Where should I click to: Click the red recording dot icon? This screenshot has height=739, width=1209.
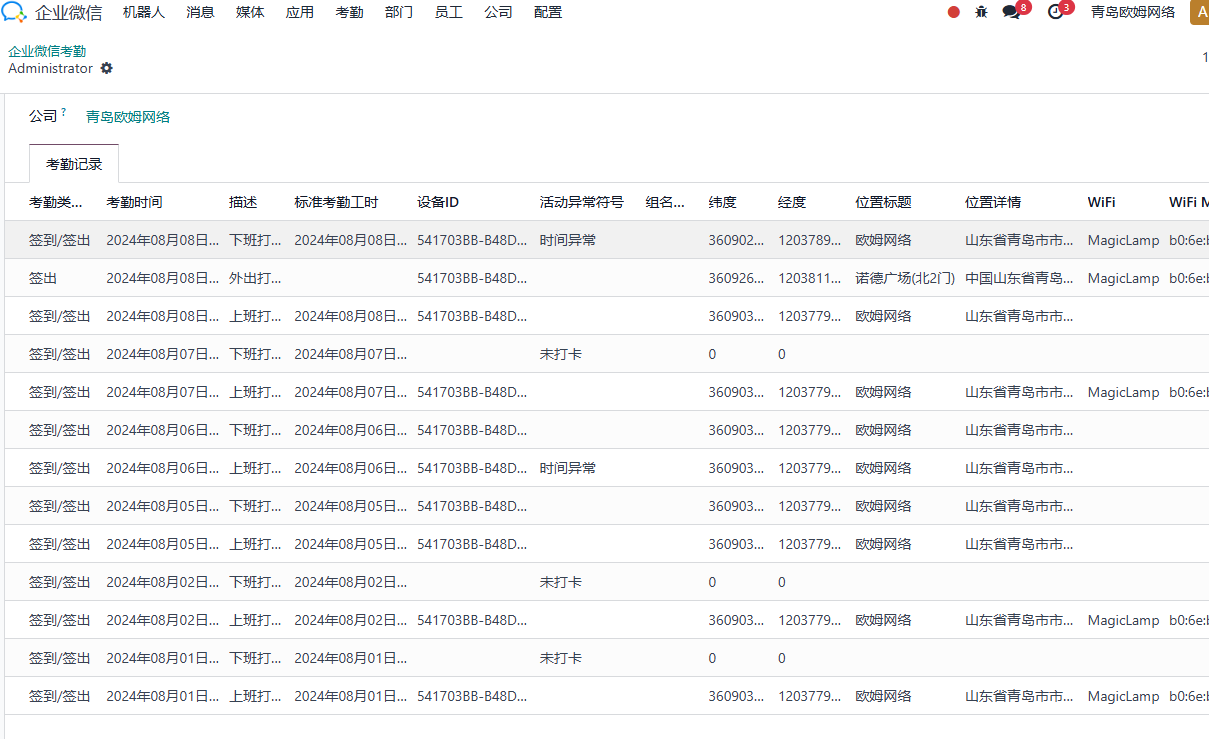click(953, 12)
